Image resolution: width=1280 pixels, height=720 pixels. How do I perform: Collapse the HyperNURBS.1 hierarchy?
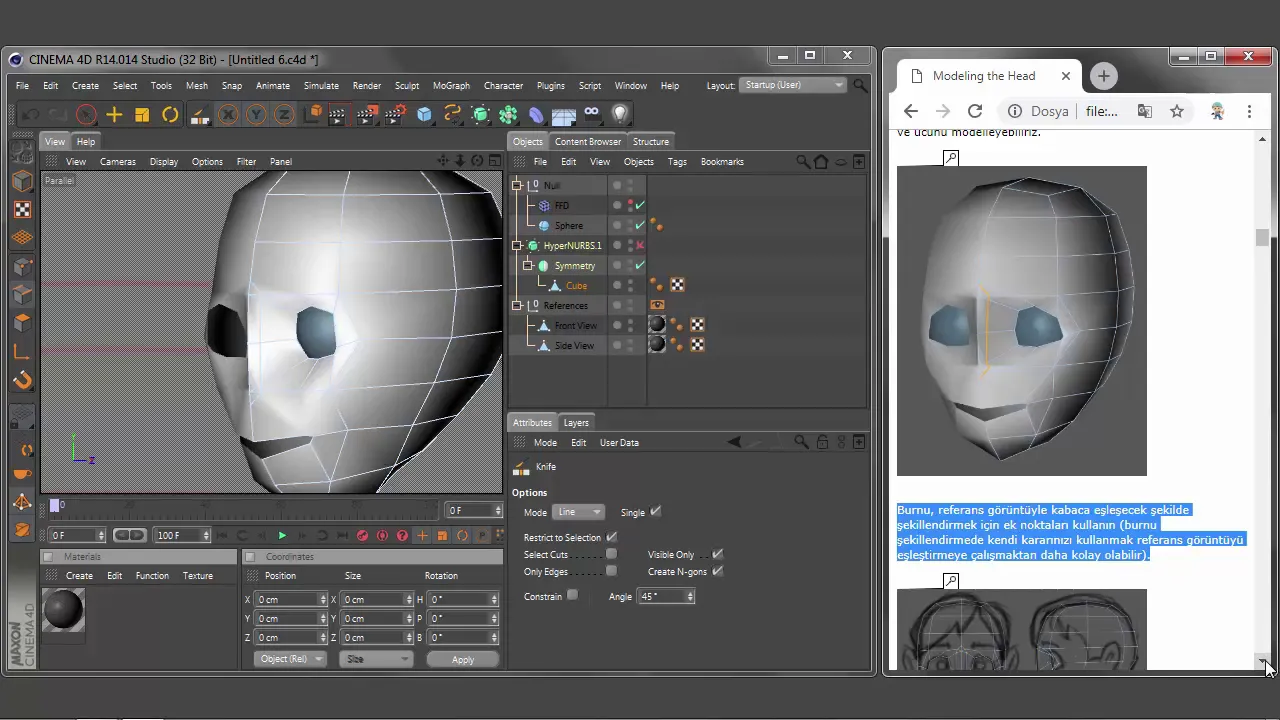(518, 245)
